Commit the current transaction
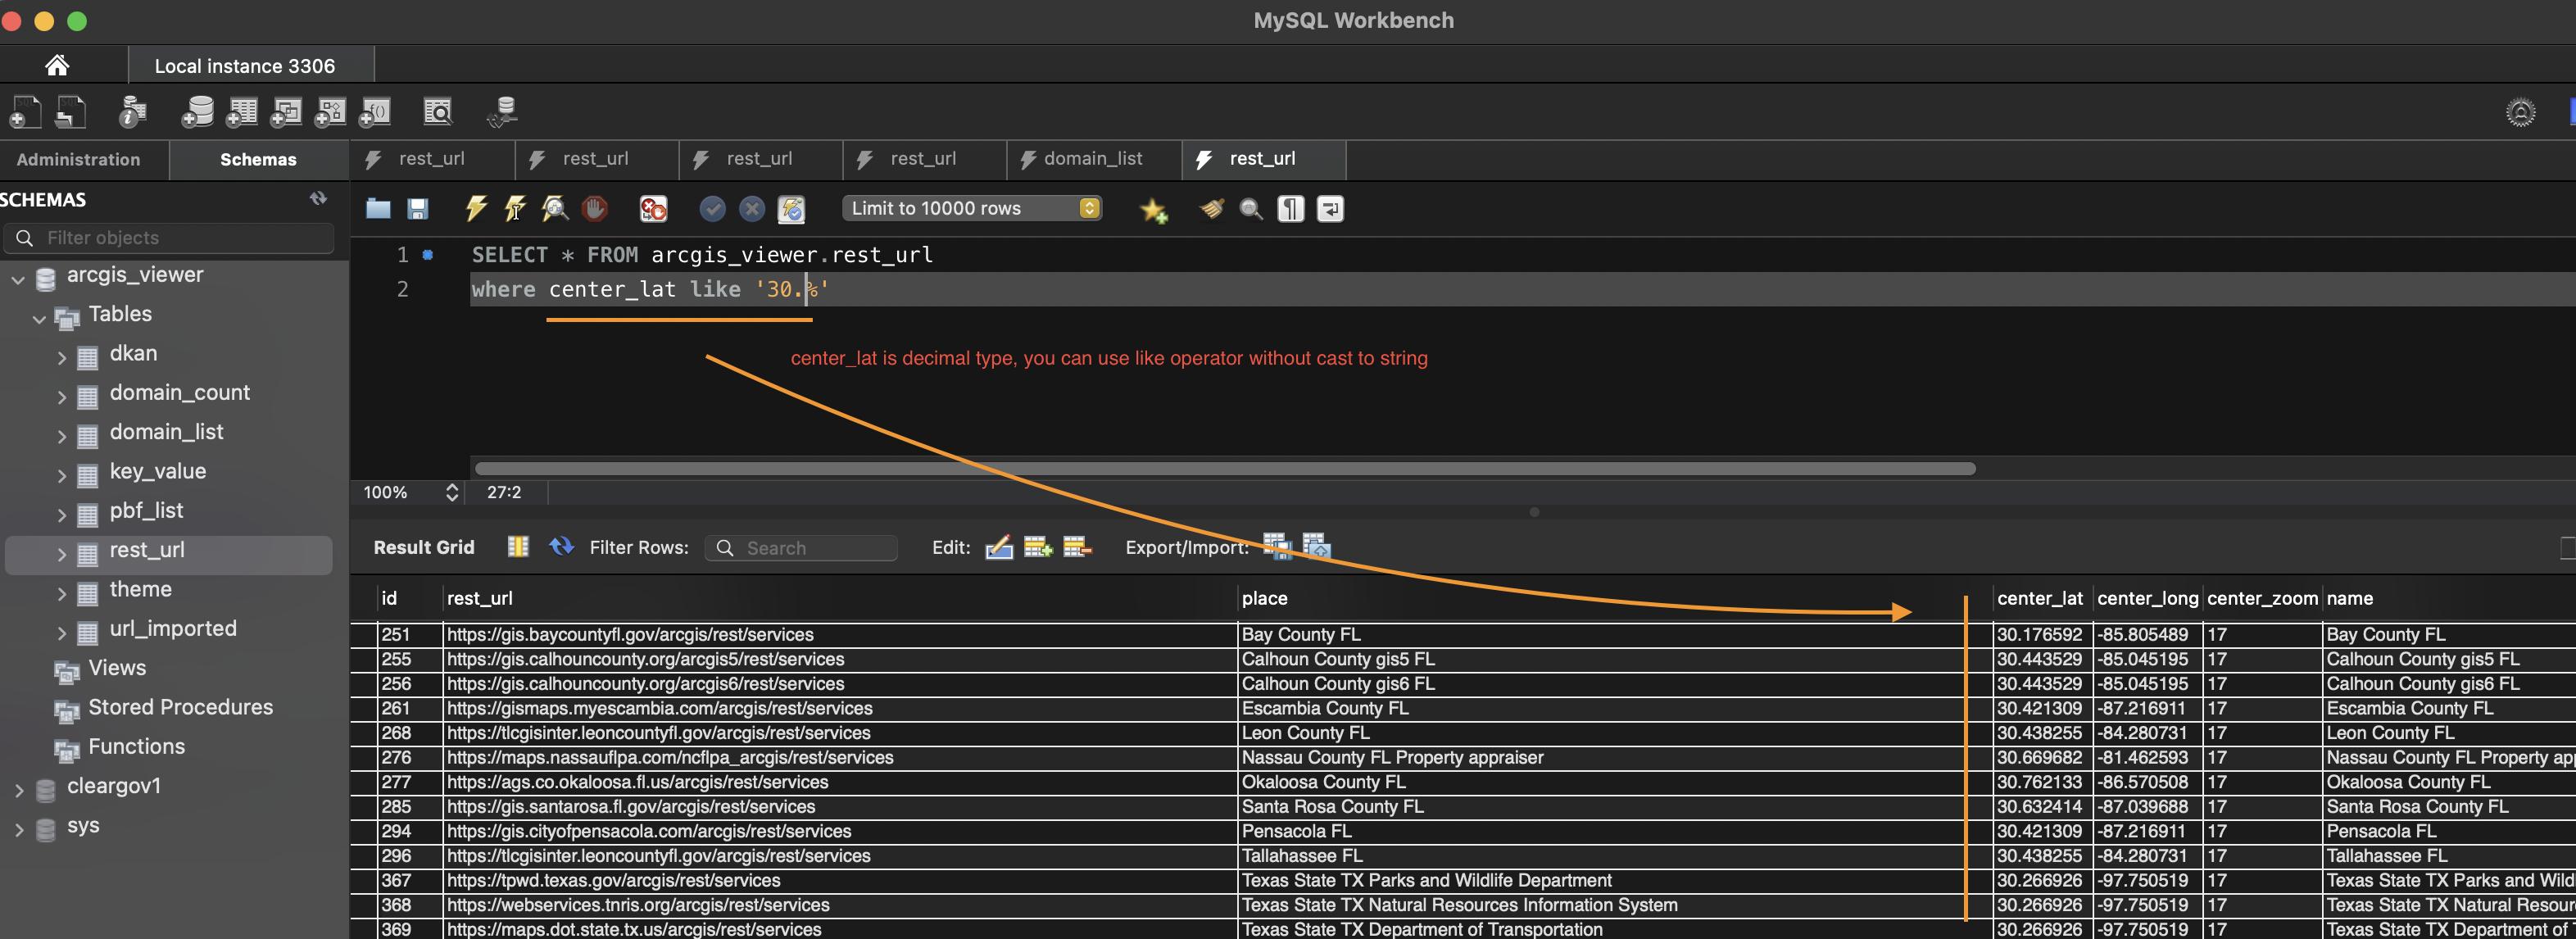Screen dimensions: 2576x939 (712, 208)
